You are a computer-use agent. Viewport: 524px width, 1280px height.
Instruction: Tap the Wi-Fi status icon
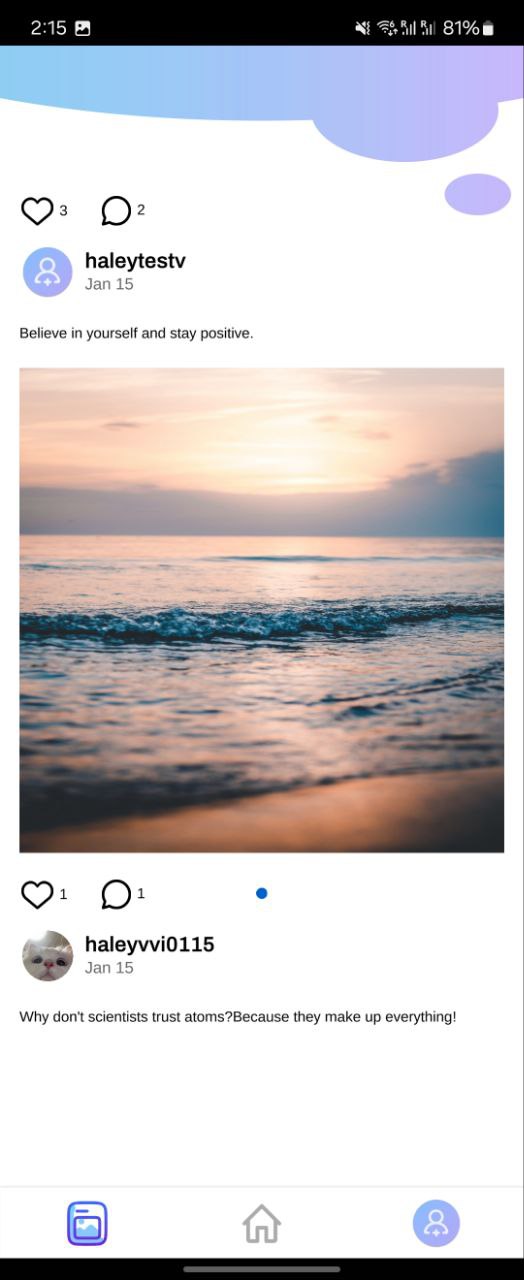[x=387, y=28]
